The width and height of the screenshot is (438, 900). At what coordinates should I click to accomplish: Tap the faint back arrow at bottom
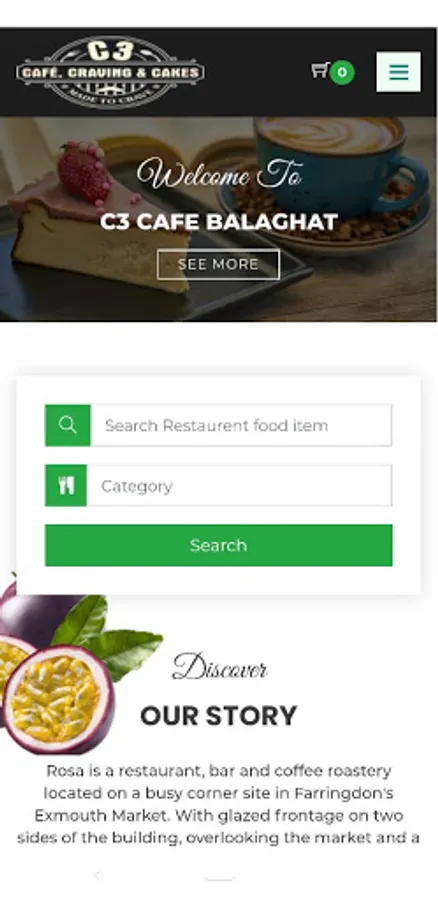tap(96, 875)
